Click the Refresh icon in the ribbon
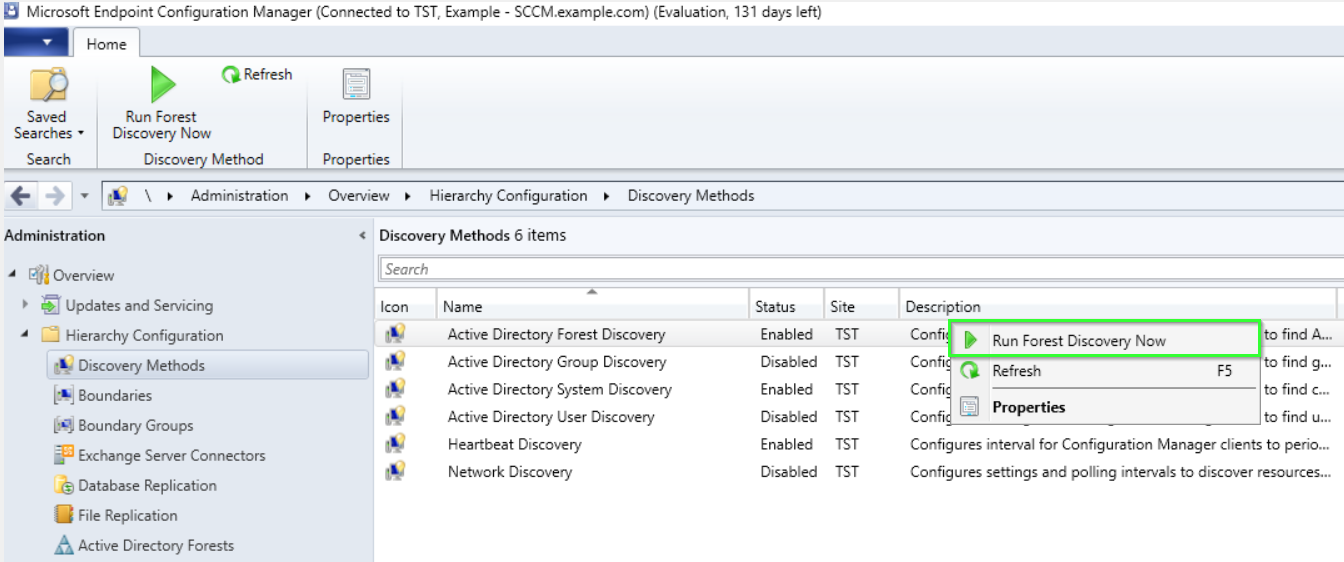The image size is (1344, 562). [x=231, y=75]
